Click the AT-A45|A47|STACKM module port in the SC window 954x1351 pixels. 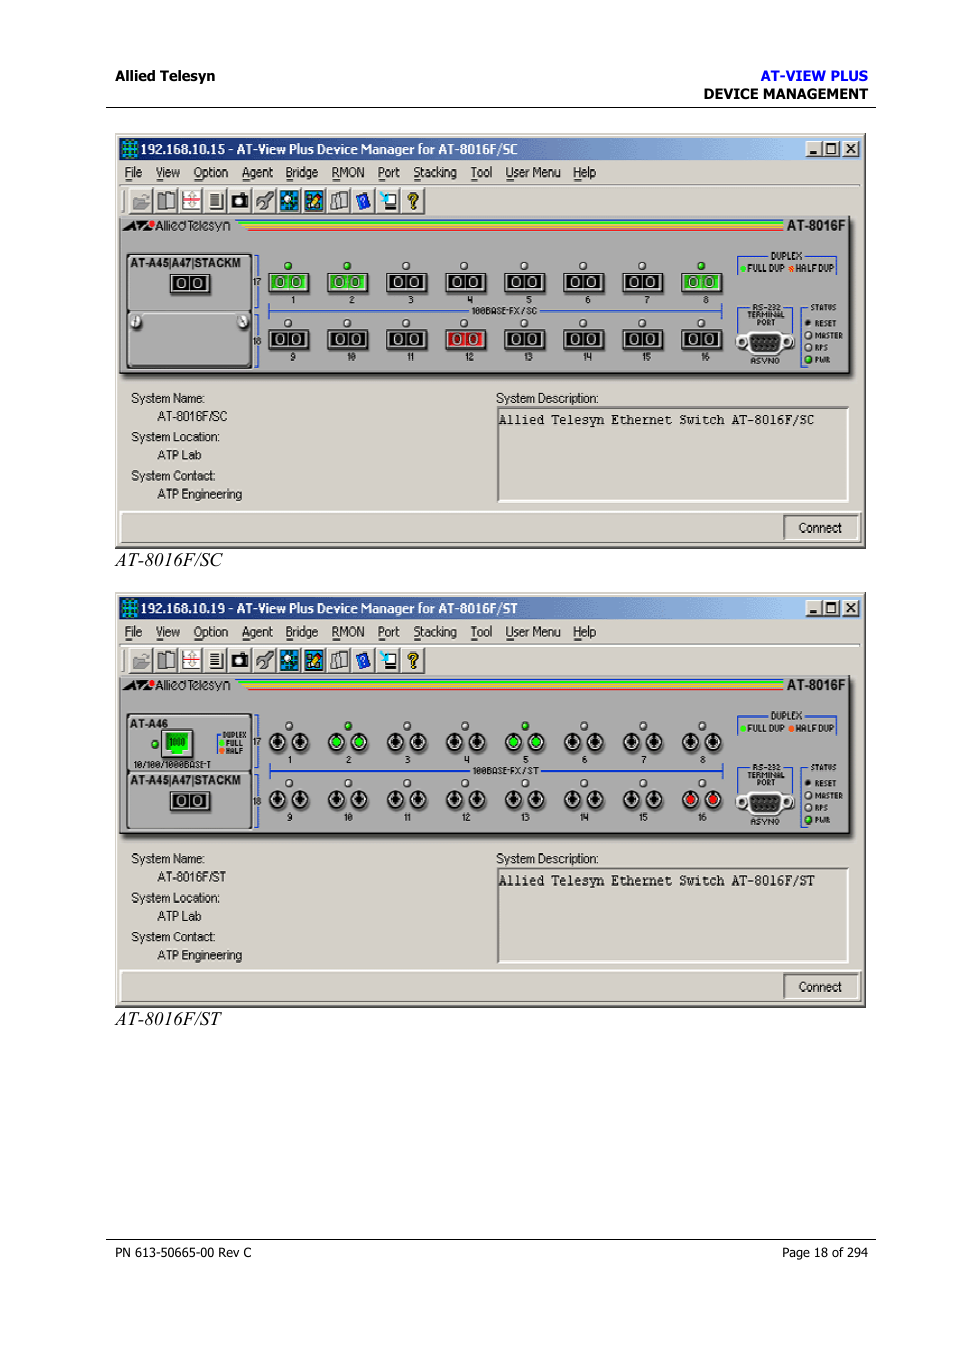190,284
